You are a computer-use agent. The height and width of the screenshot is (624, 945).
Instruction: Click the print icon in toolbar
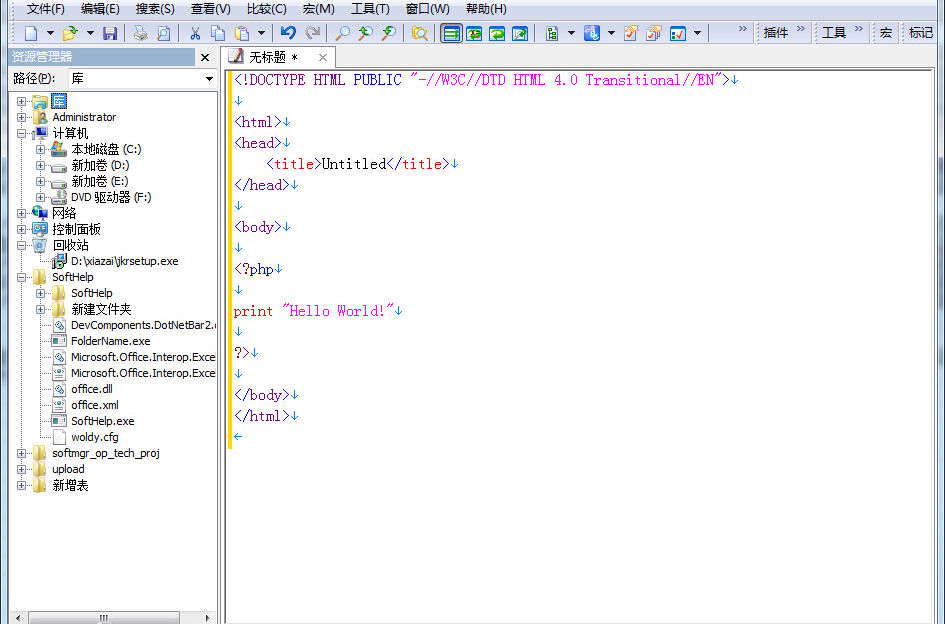tap(140, 33)
